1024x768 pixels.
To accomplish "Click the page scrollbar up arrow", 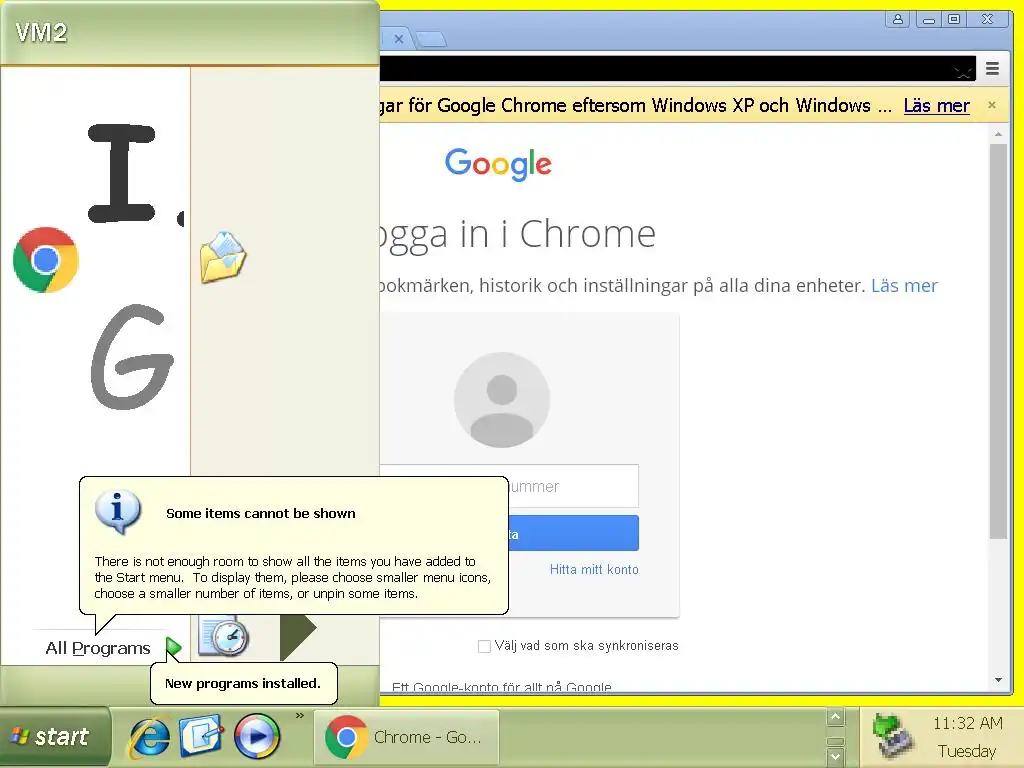I will point(998,135).
